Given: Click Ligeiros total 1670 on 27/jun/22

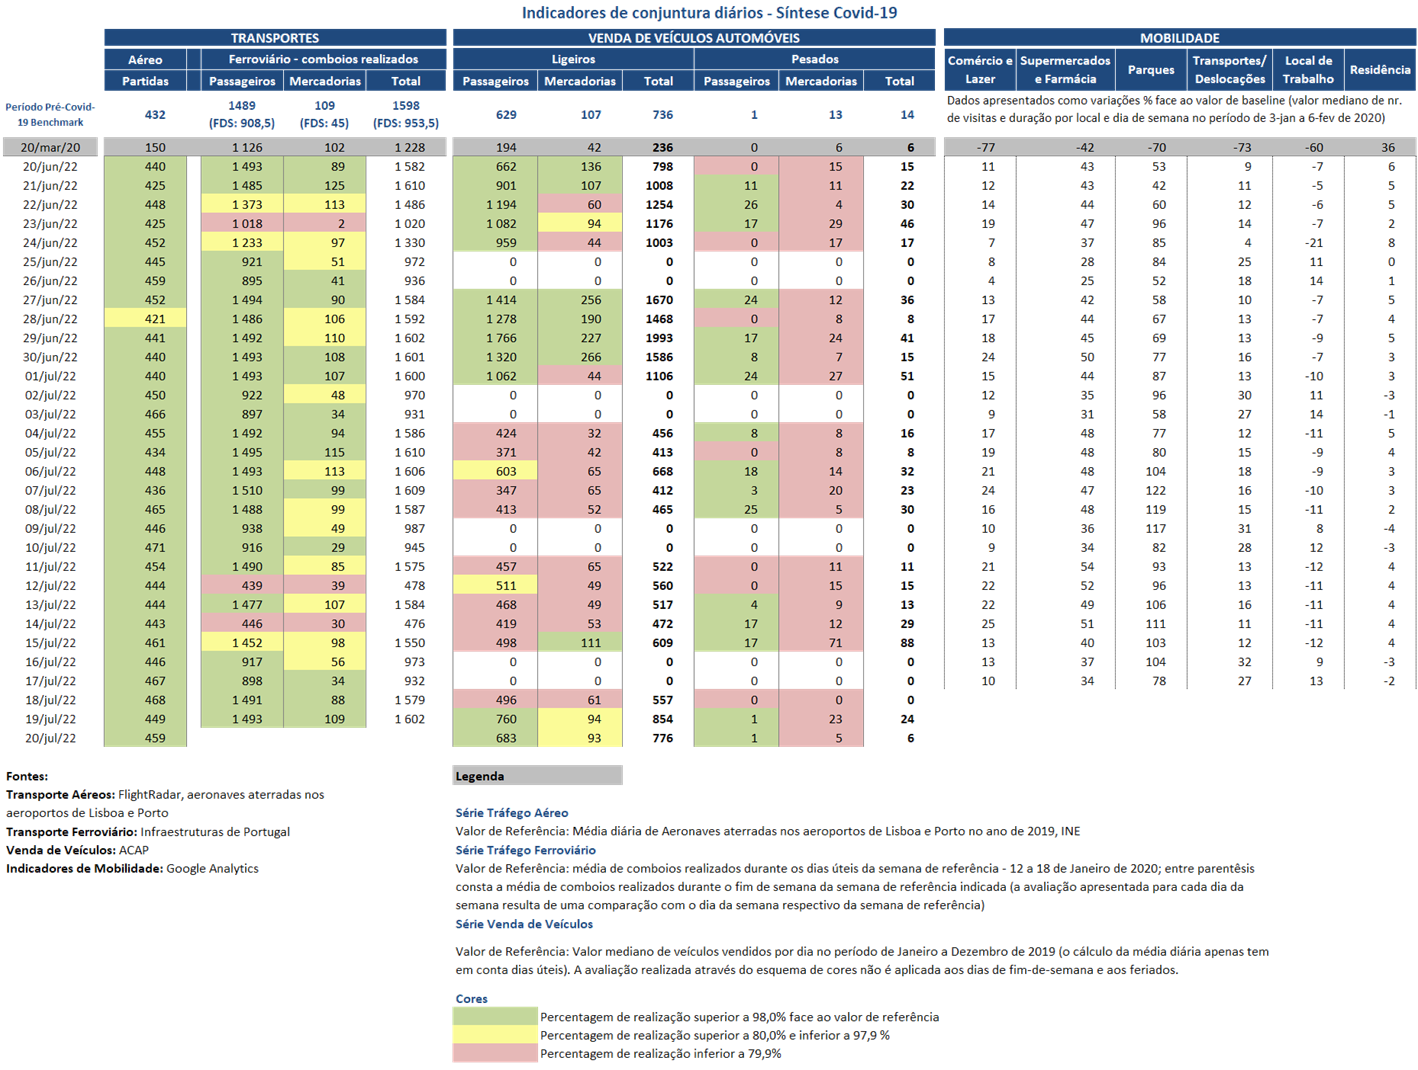Looking at the screenshot, I should [659, 300].
